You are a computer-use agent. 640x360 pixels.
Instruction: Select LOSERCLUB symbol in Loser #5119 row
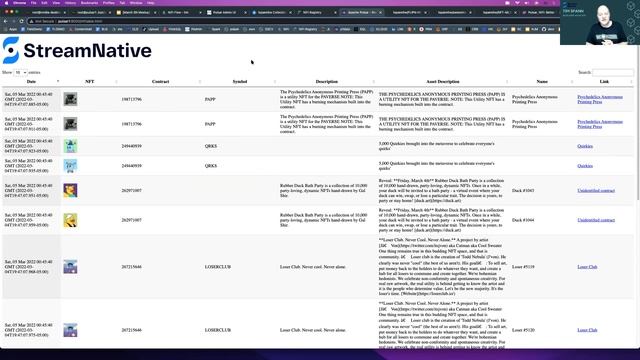point(218,267)
